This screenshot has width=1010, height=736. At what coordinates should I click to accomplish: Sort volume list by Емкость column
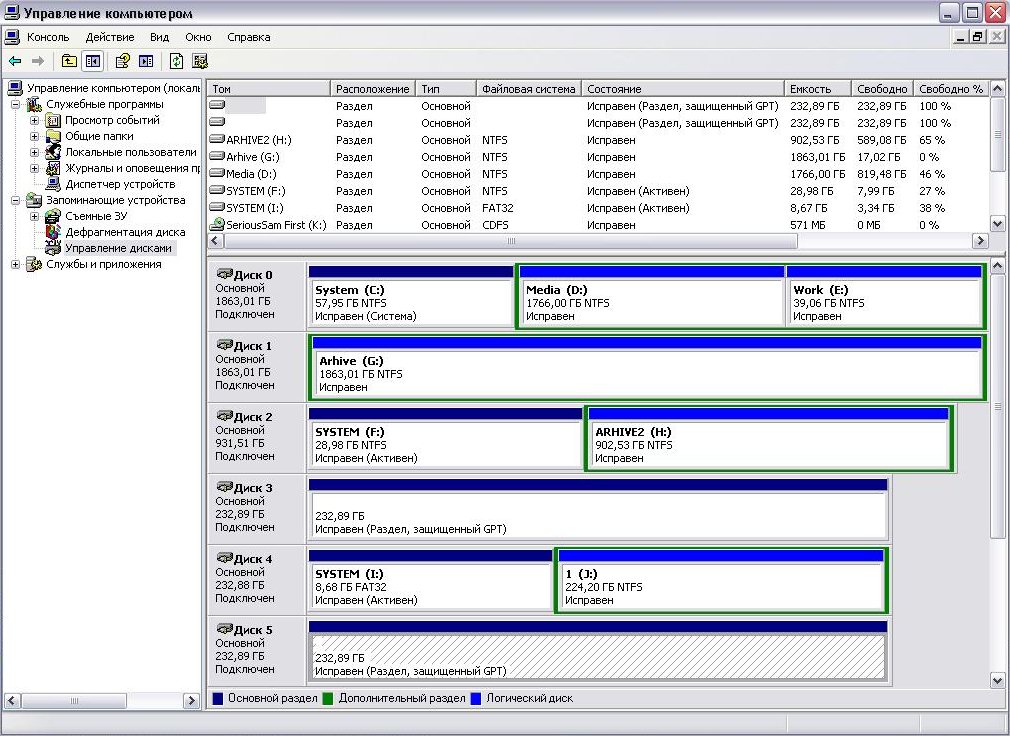pyautogui.click(x=816, y=89)
